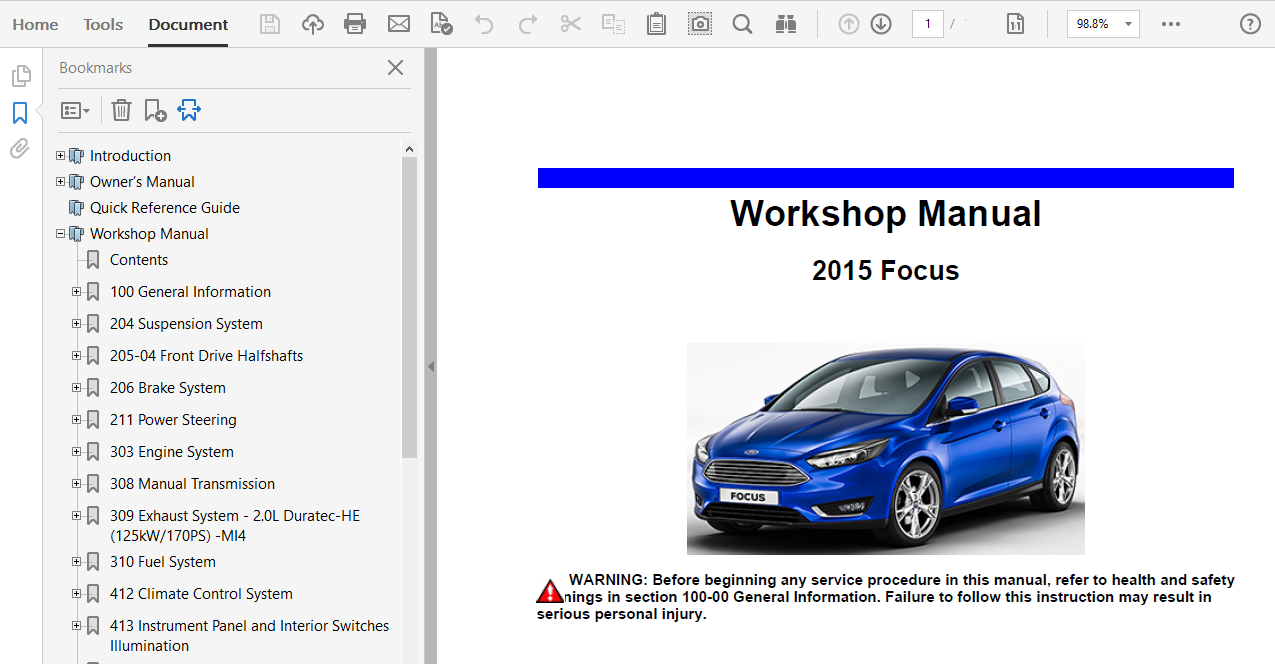Expand the Introduction bookmark
This screenshot has width=1275, height=664.
point(60,156)
